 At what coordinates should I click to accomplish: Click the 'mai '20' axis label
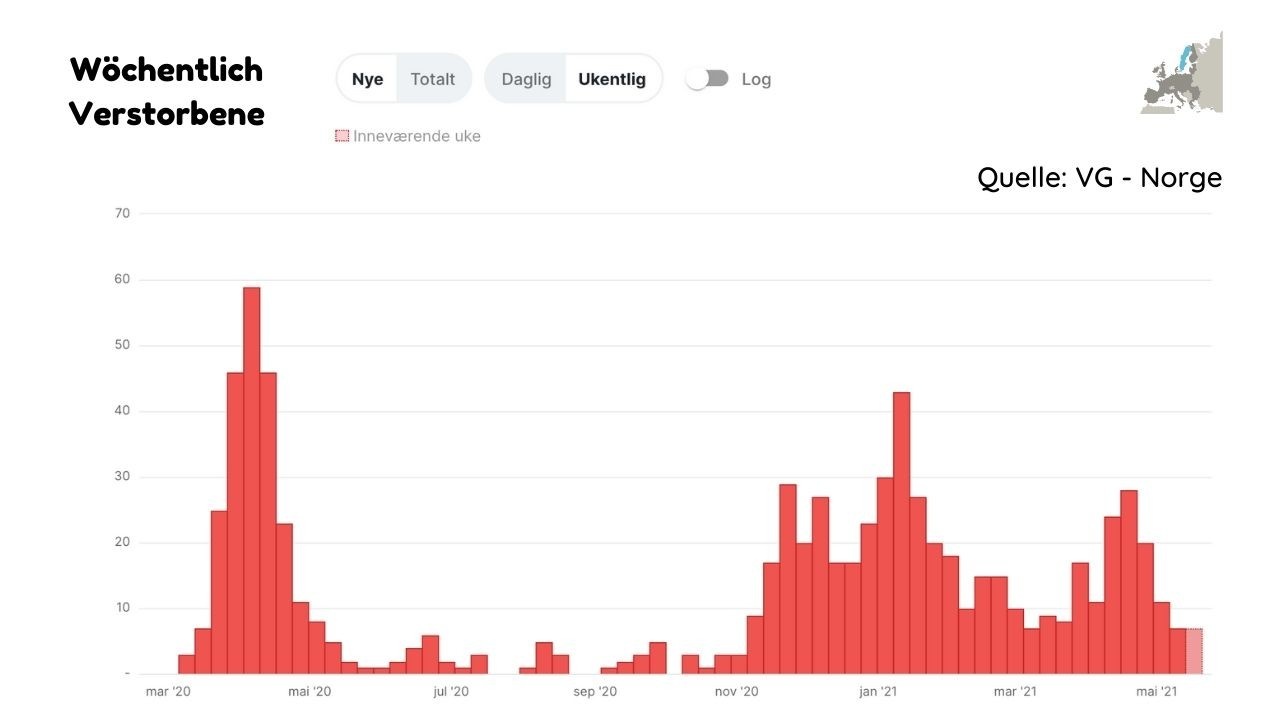click(308, 691)
